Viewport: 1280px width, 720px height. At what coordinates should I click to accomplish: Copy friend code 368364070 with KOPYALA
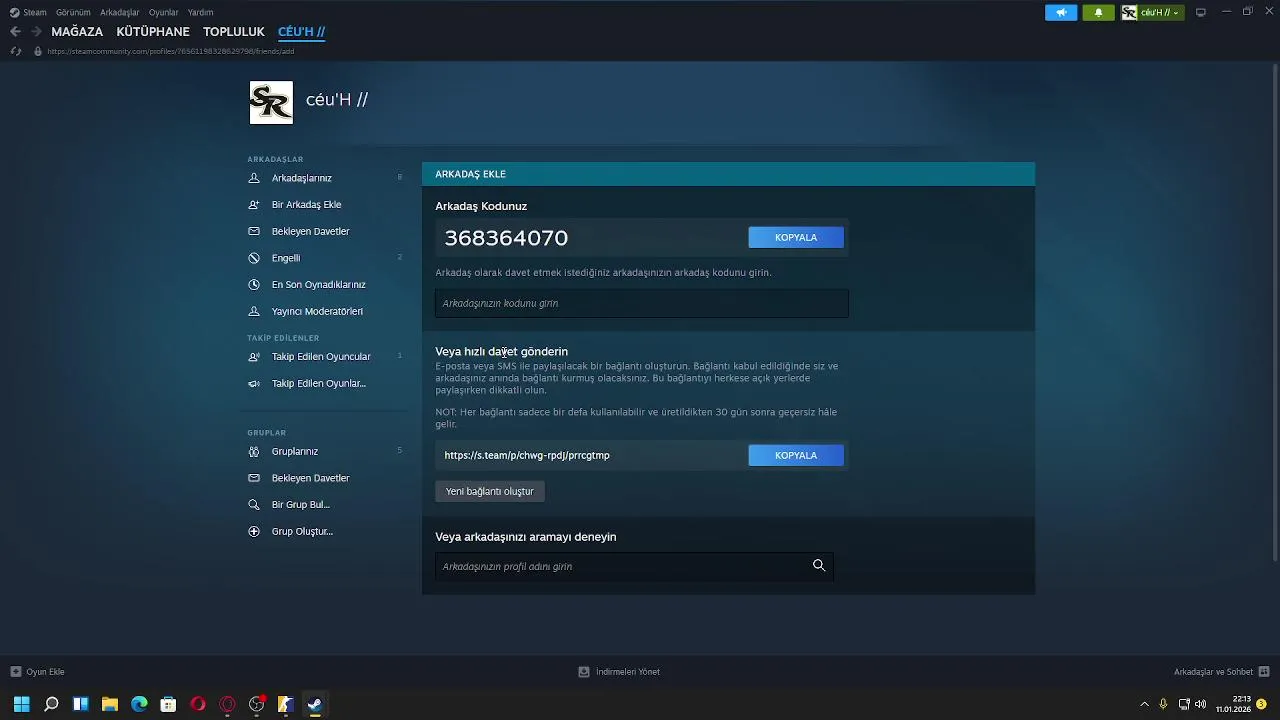click(796, 237)
